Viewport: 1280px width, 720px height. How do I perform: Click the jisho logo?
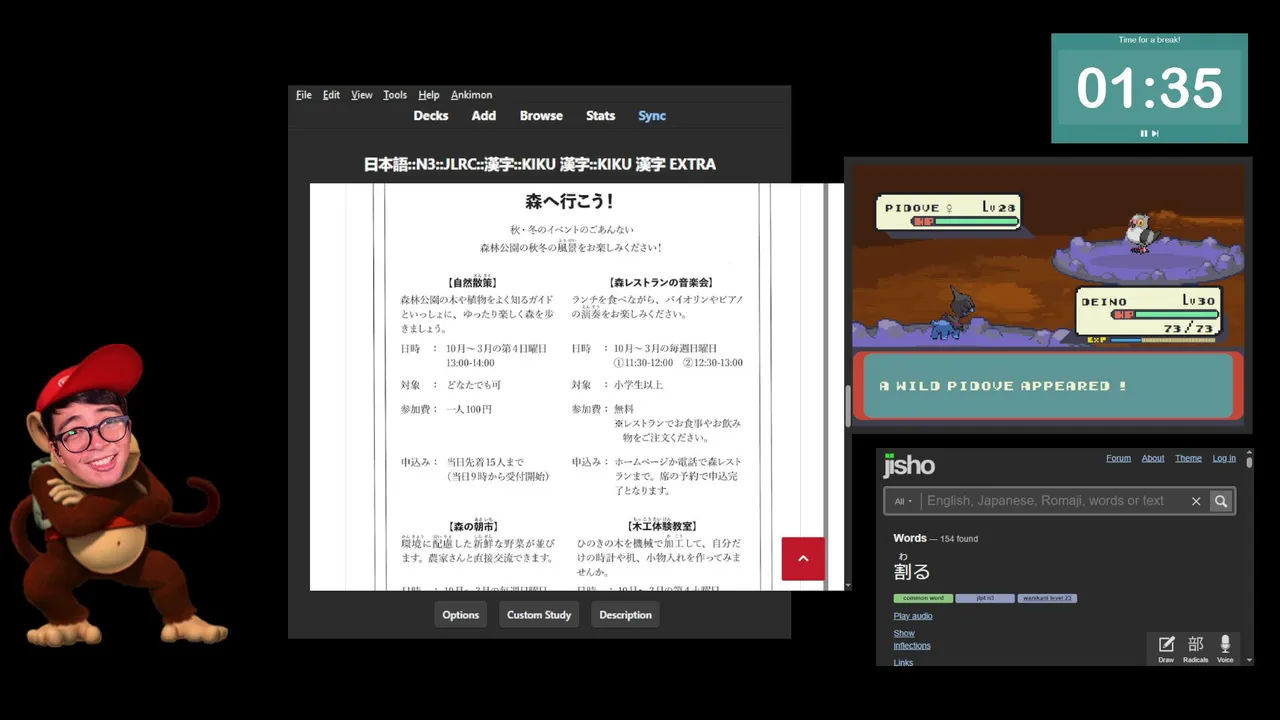pyautogui.click(x=909, y=465)
